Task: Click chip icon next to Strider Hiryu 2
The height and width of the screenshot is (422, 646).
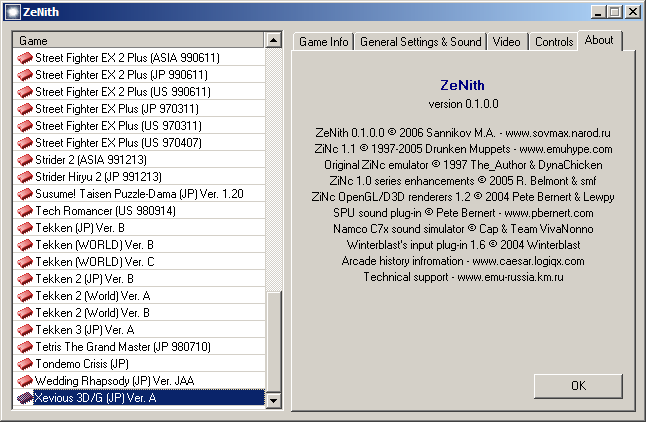Action: click(25, 177)
